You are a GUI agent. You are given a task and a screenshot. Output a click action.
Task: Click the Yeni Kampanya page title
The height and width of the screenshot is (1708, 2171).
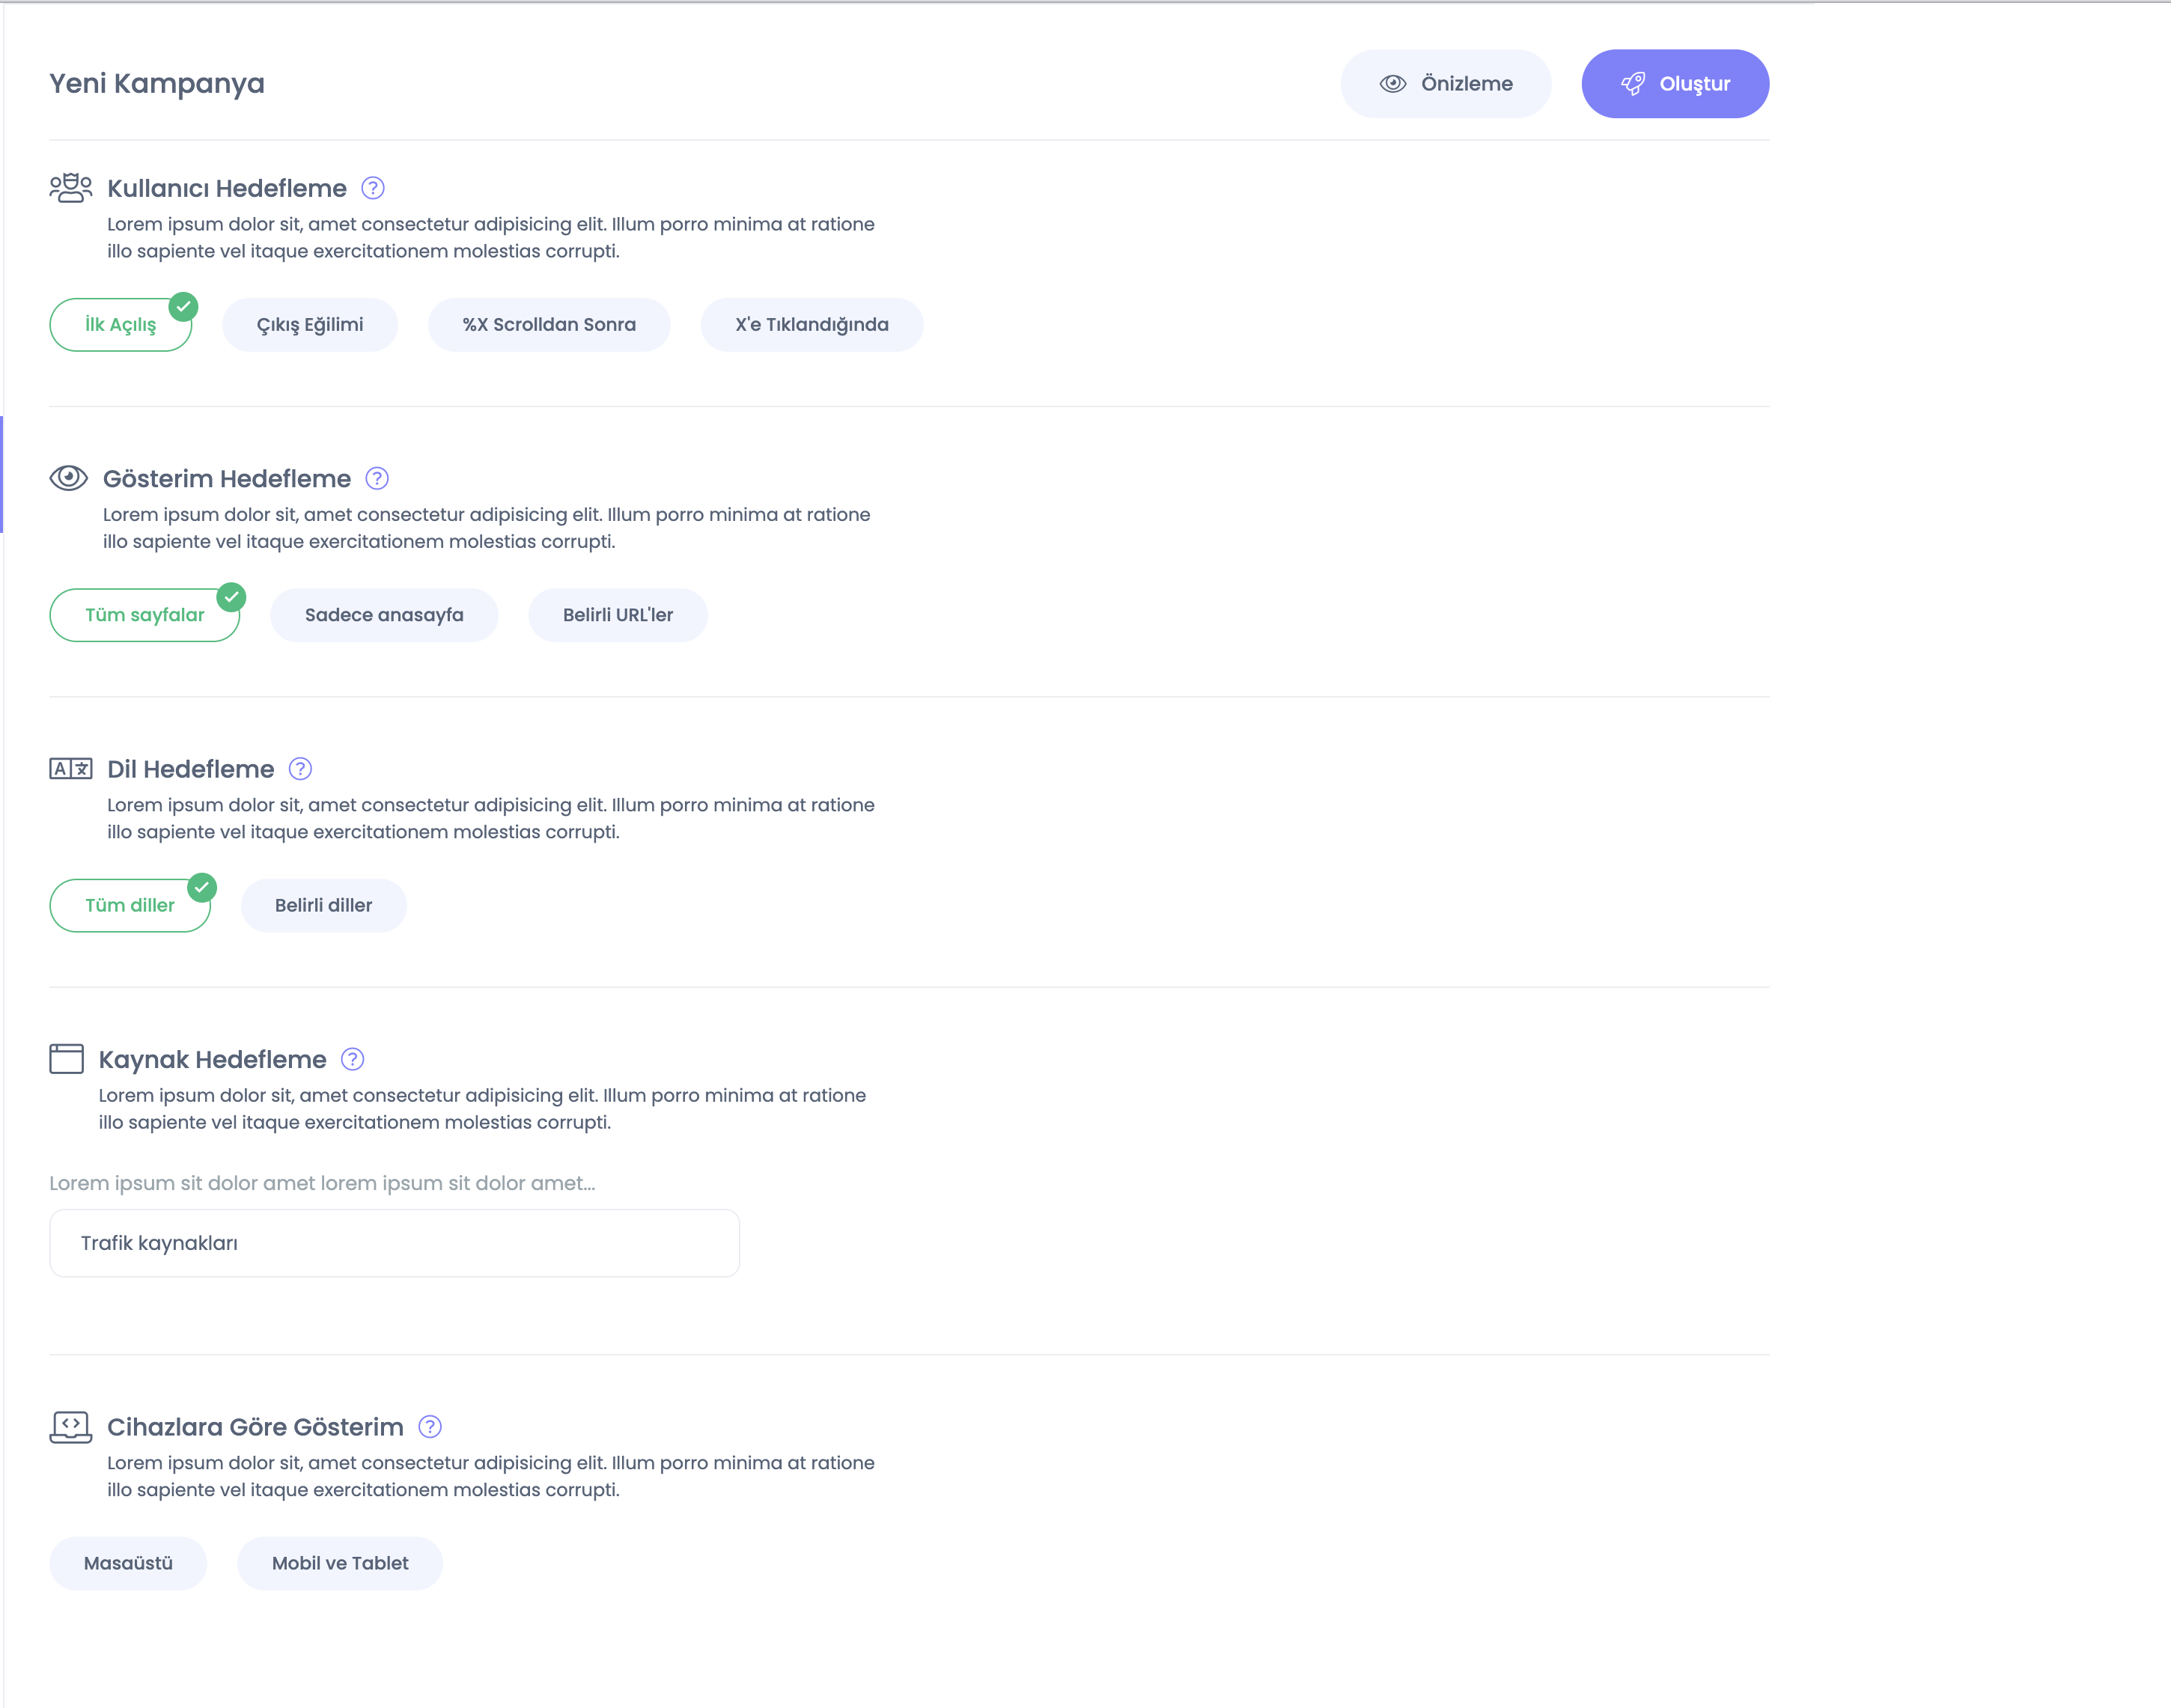[157, 83]
